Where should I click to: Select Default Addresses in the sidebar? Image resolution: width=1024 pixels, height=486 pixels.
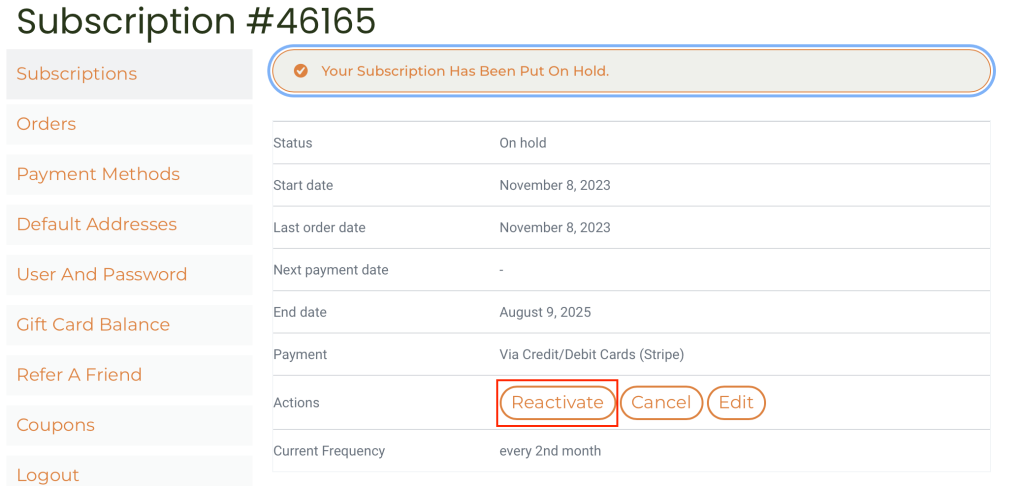[96, 224]
